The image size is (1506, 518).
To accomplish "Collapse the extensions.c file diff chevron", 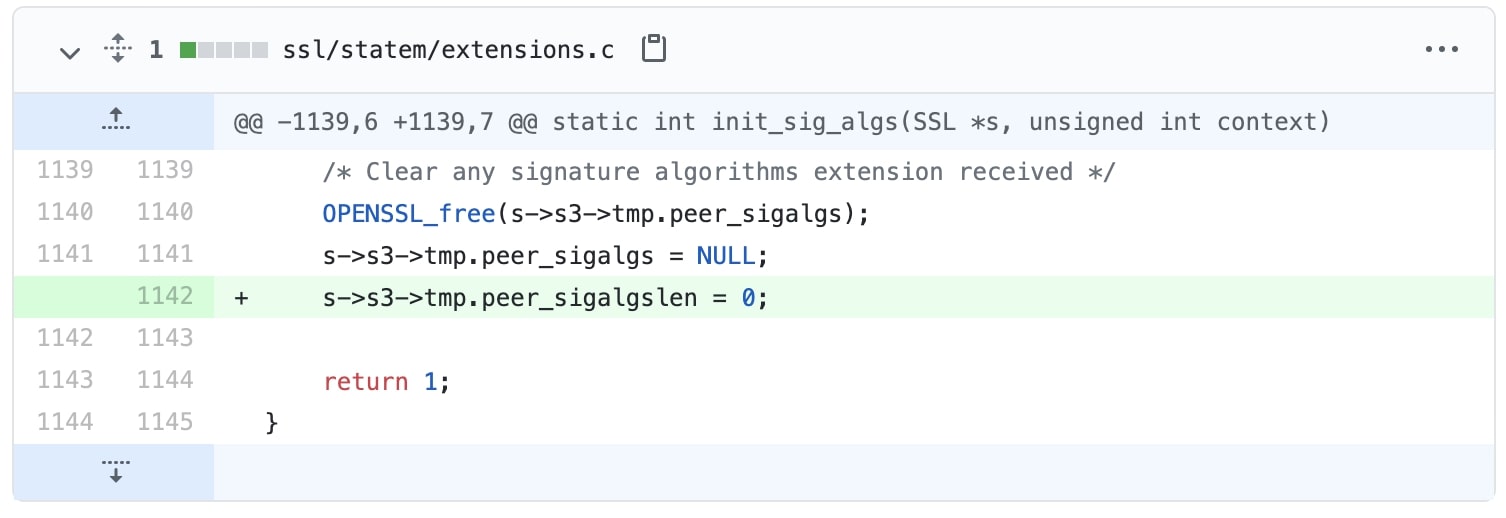I will (x=69, y=51).
